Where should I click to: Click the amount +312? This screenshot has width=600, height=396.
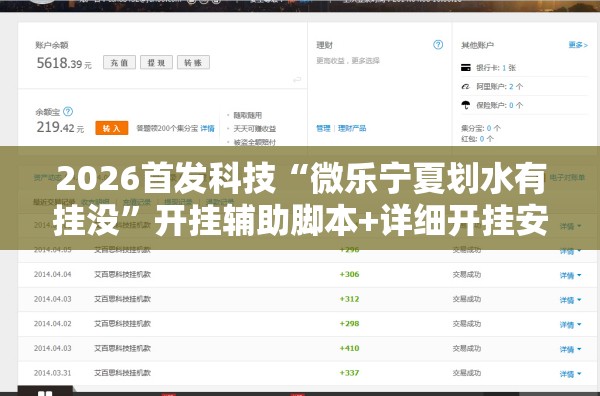(349, 299)
